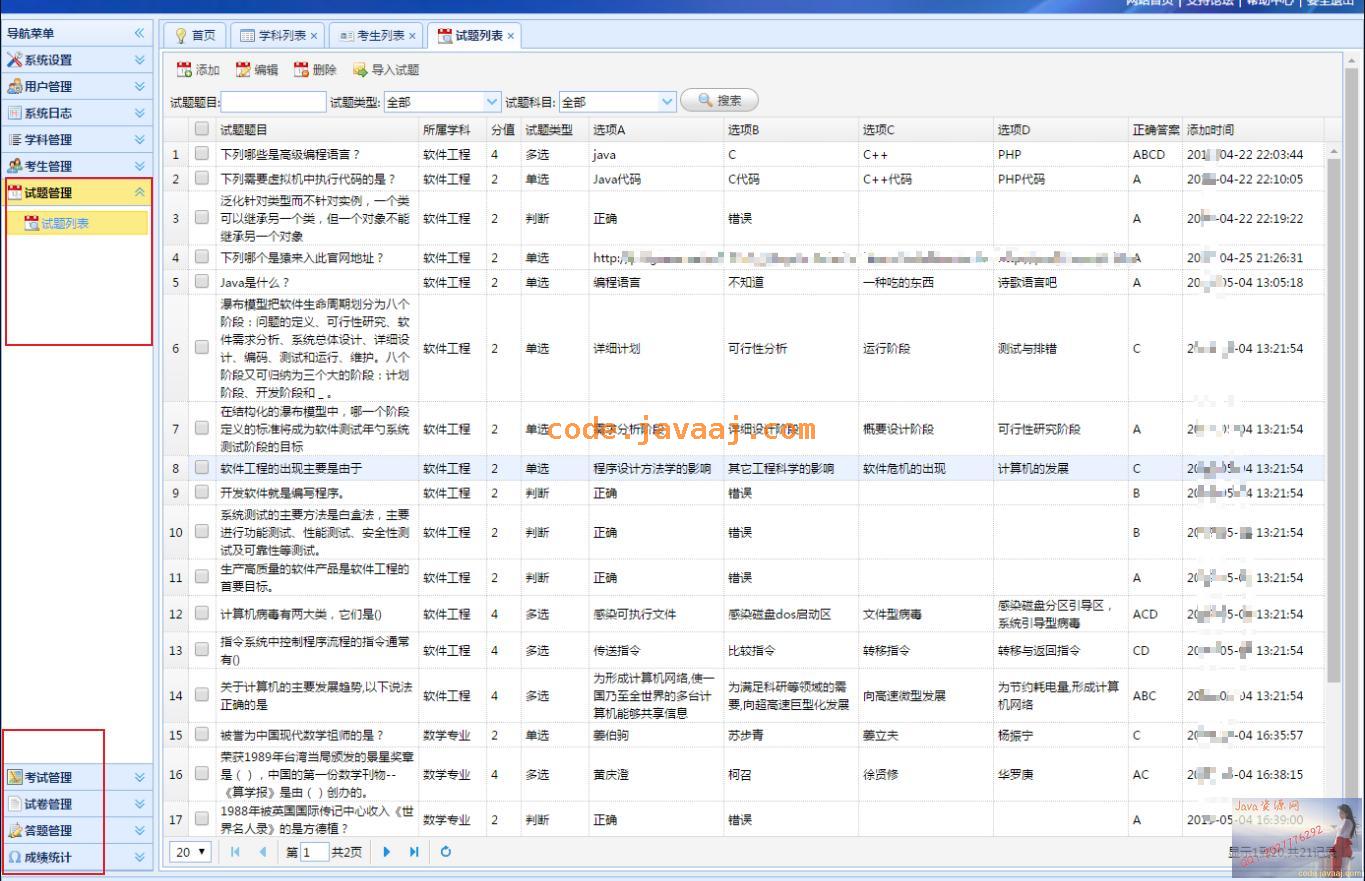Click the page number input field
The height and width of the screenshot is (881, 1365).
(x=314, y=852)
